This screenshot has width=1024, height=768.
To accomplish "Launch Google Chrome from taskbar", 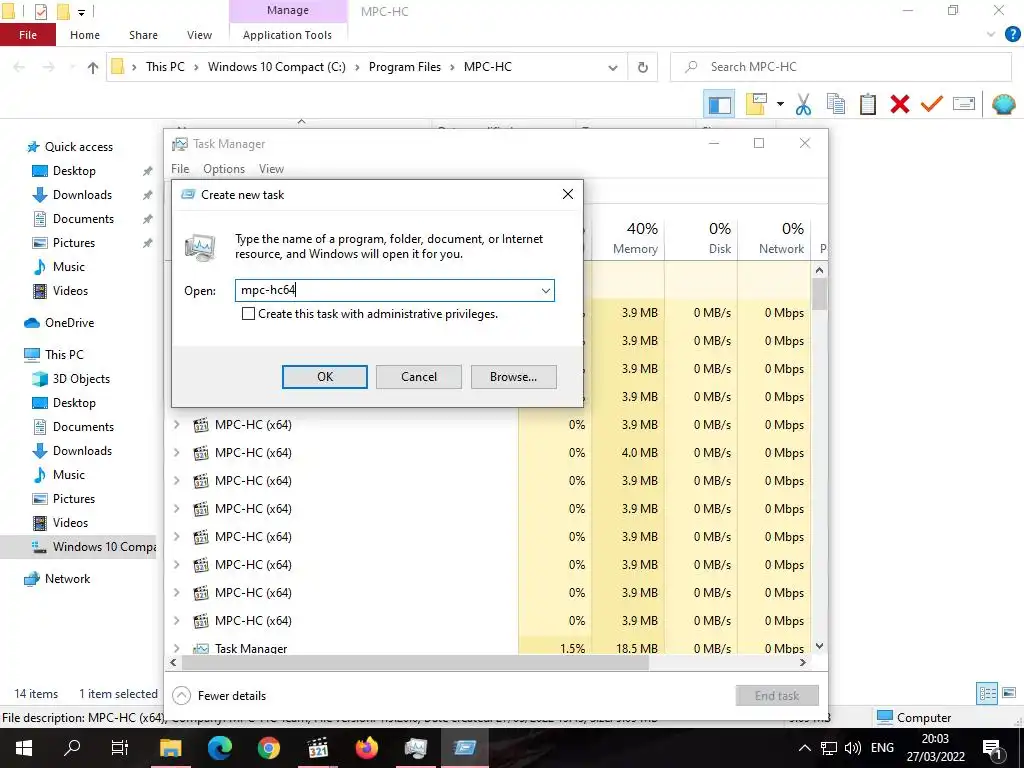I will pyautogui.click(x=268, y=748).
